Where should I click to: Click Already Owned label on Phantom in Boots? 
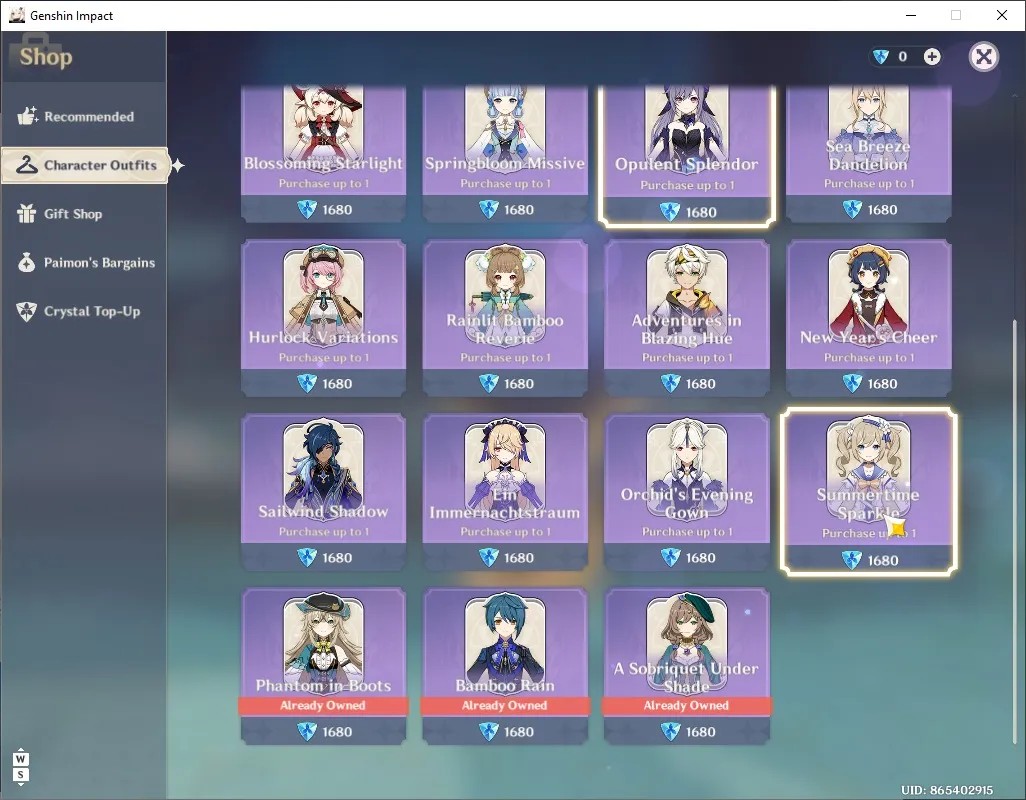coord(323,705)
